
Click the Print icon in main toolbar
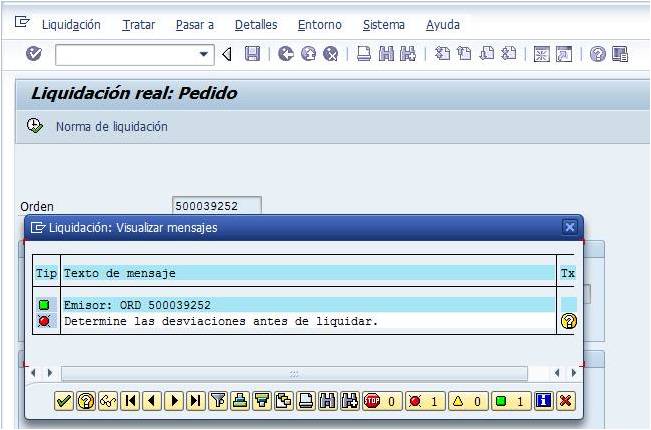coord(364,54)
